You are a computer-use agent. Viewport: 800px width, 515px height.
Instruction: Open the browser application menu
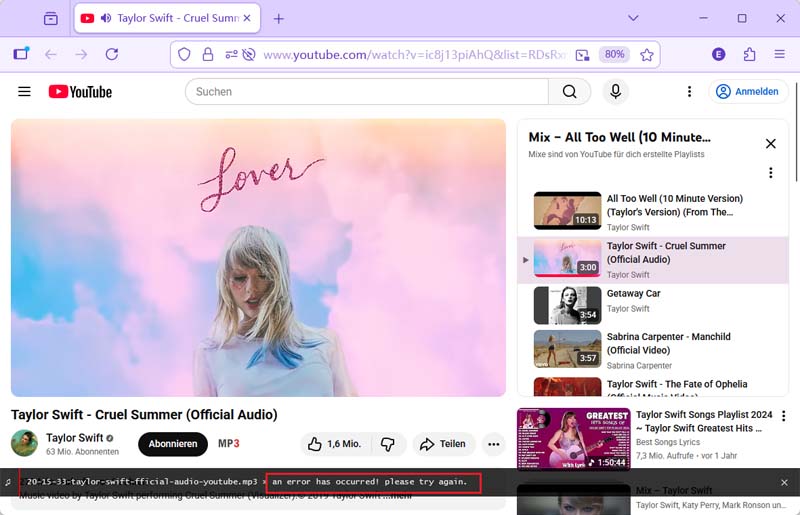click(779, 54)
